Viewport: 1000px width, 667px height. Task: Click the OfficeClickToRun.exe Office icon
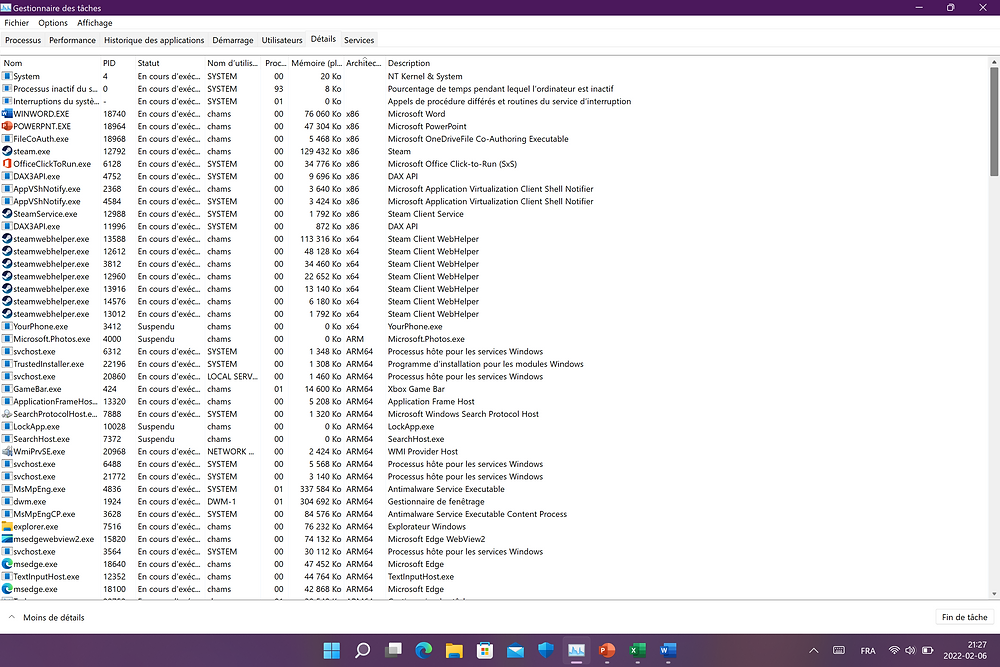[x=7, y=164]
